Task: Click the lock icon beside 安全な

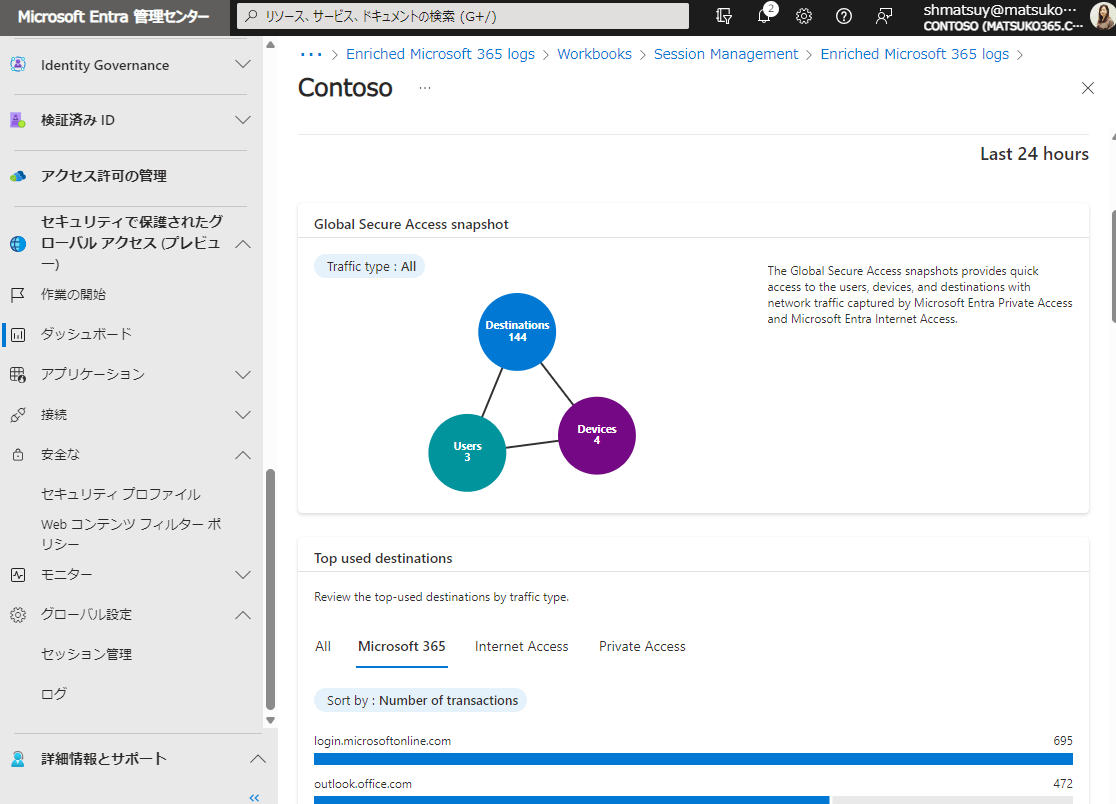Action: tap(19, 455)
